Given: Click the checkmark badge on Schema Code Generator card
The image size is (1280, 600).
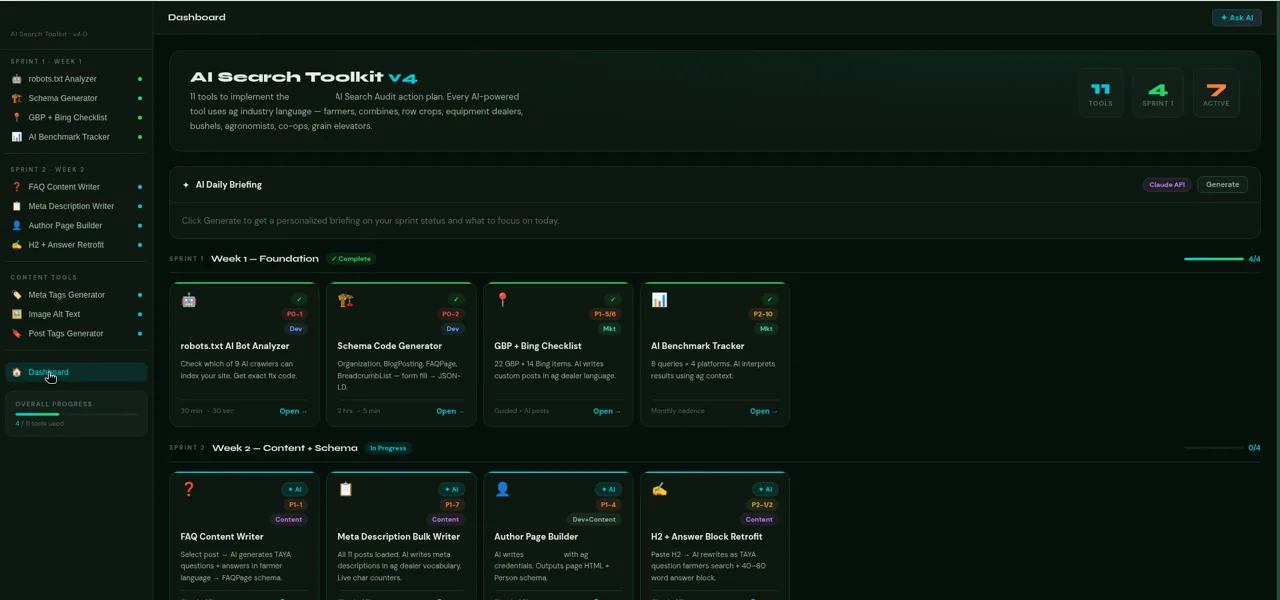Looking at the screenshot, I should pyautogui.click(x=456, y=299).
